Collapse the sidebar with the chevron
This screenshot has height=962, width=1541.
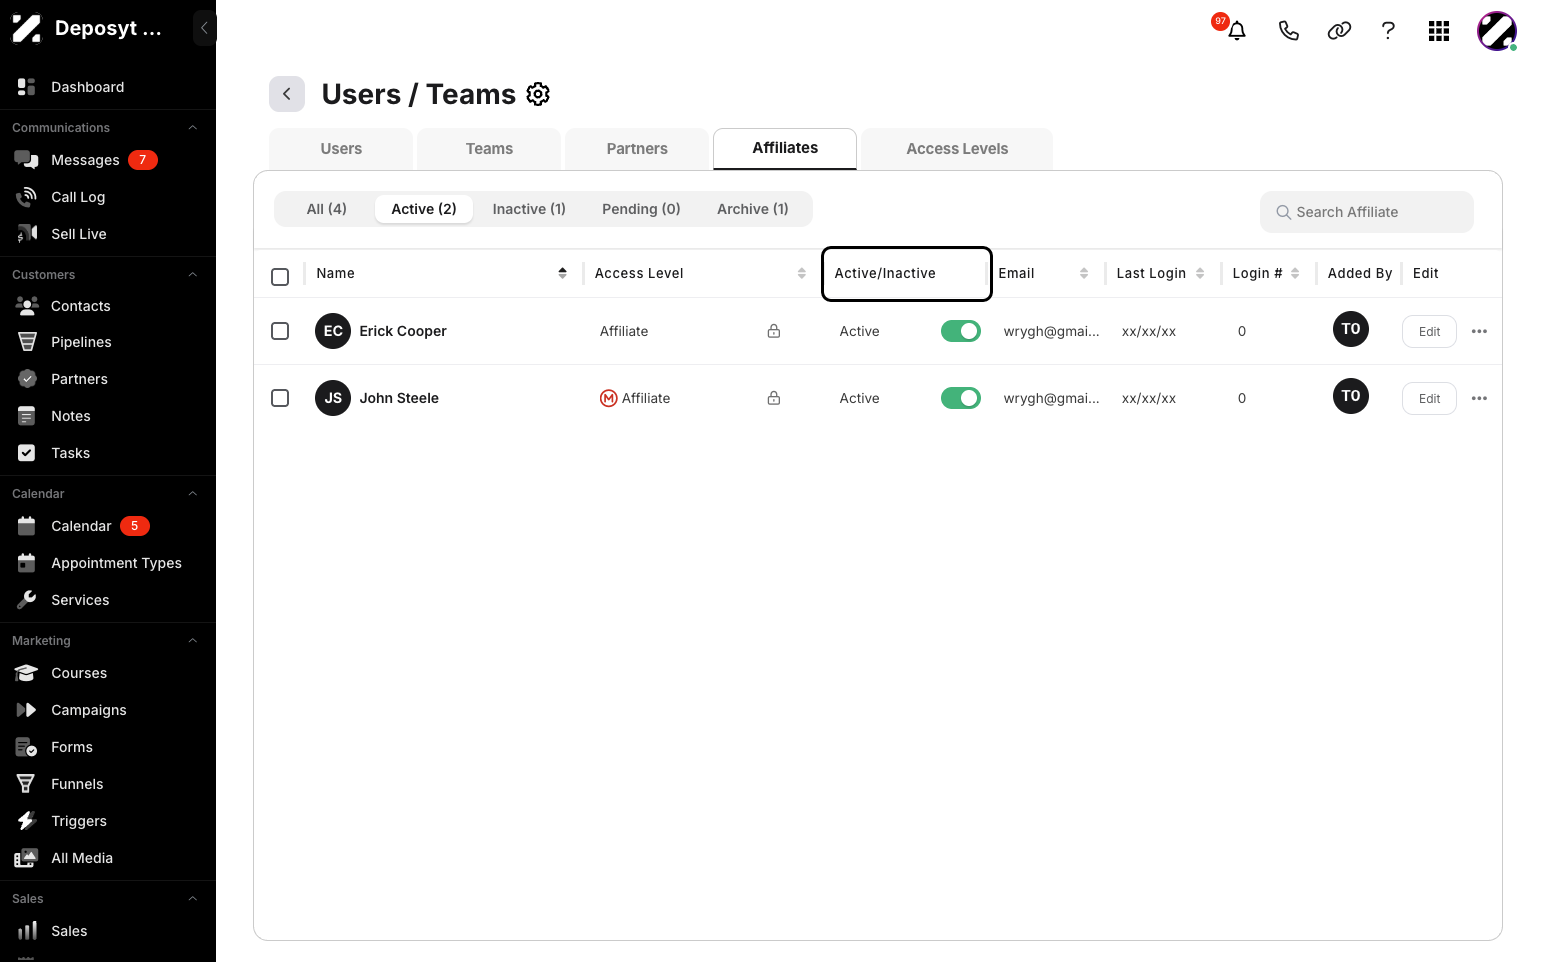(204, 28)
